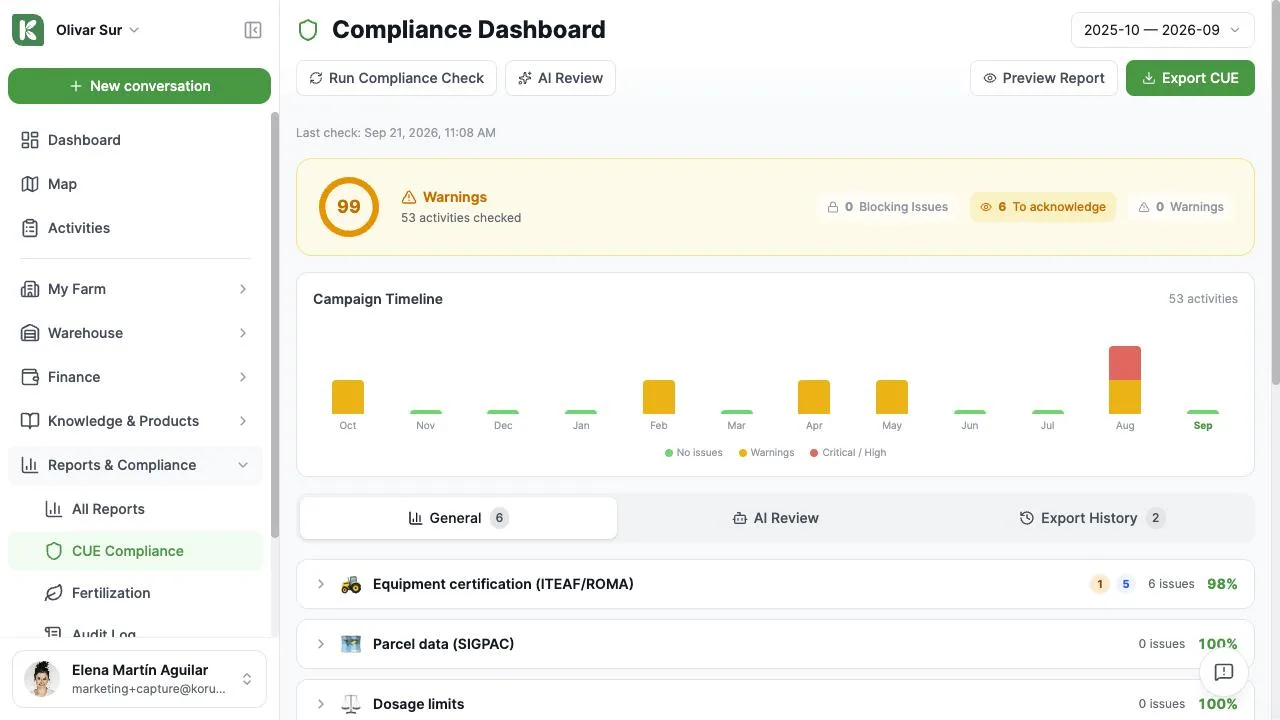Click the Activities clipboard icon

(x=30, y=228)
